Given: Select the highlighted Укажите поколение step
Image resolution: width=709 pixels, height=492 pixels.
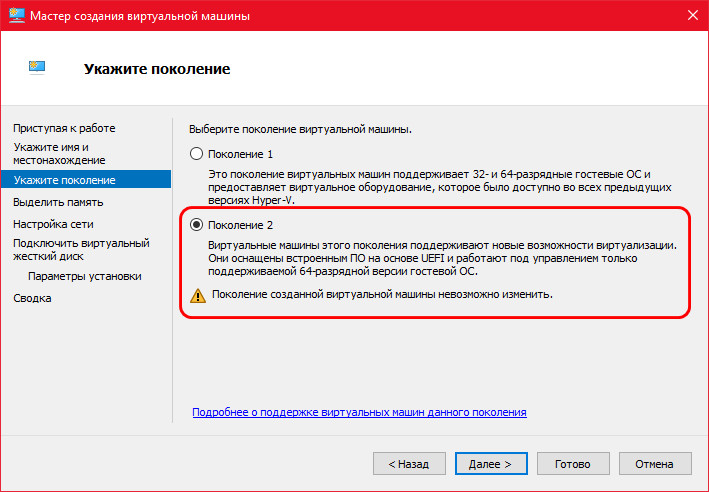Looking at the screenshot, I should tap(86, 180).
